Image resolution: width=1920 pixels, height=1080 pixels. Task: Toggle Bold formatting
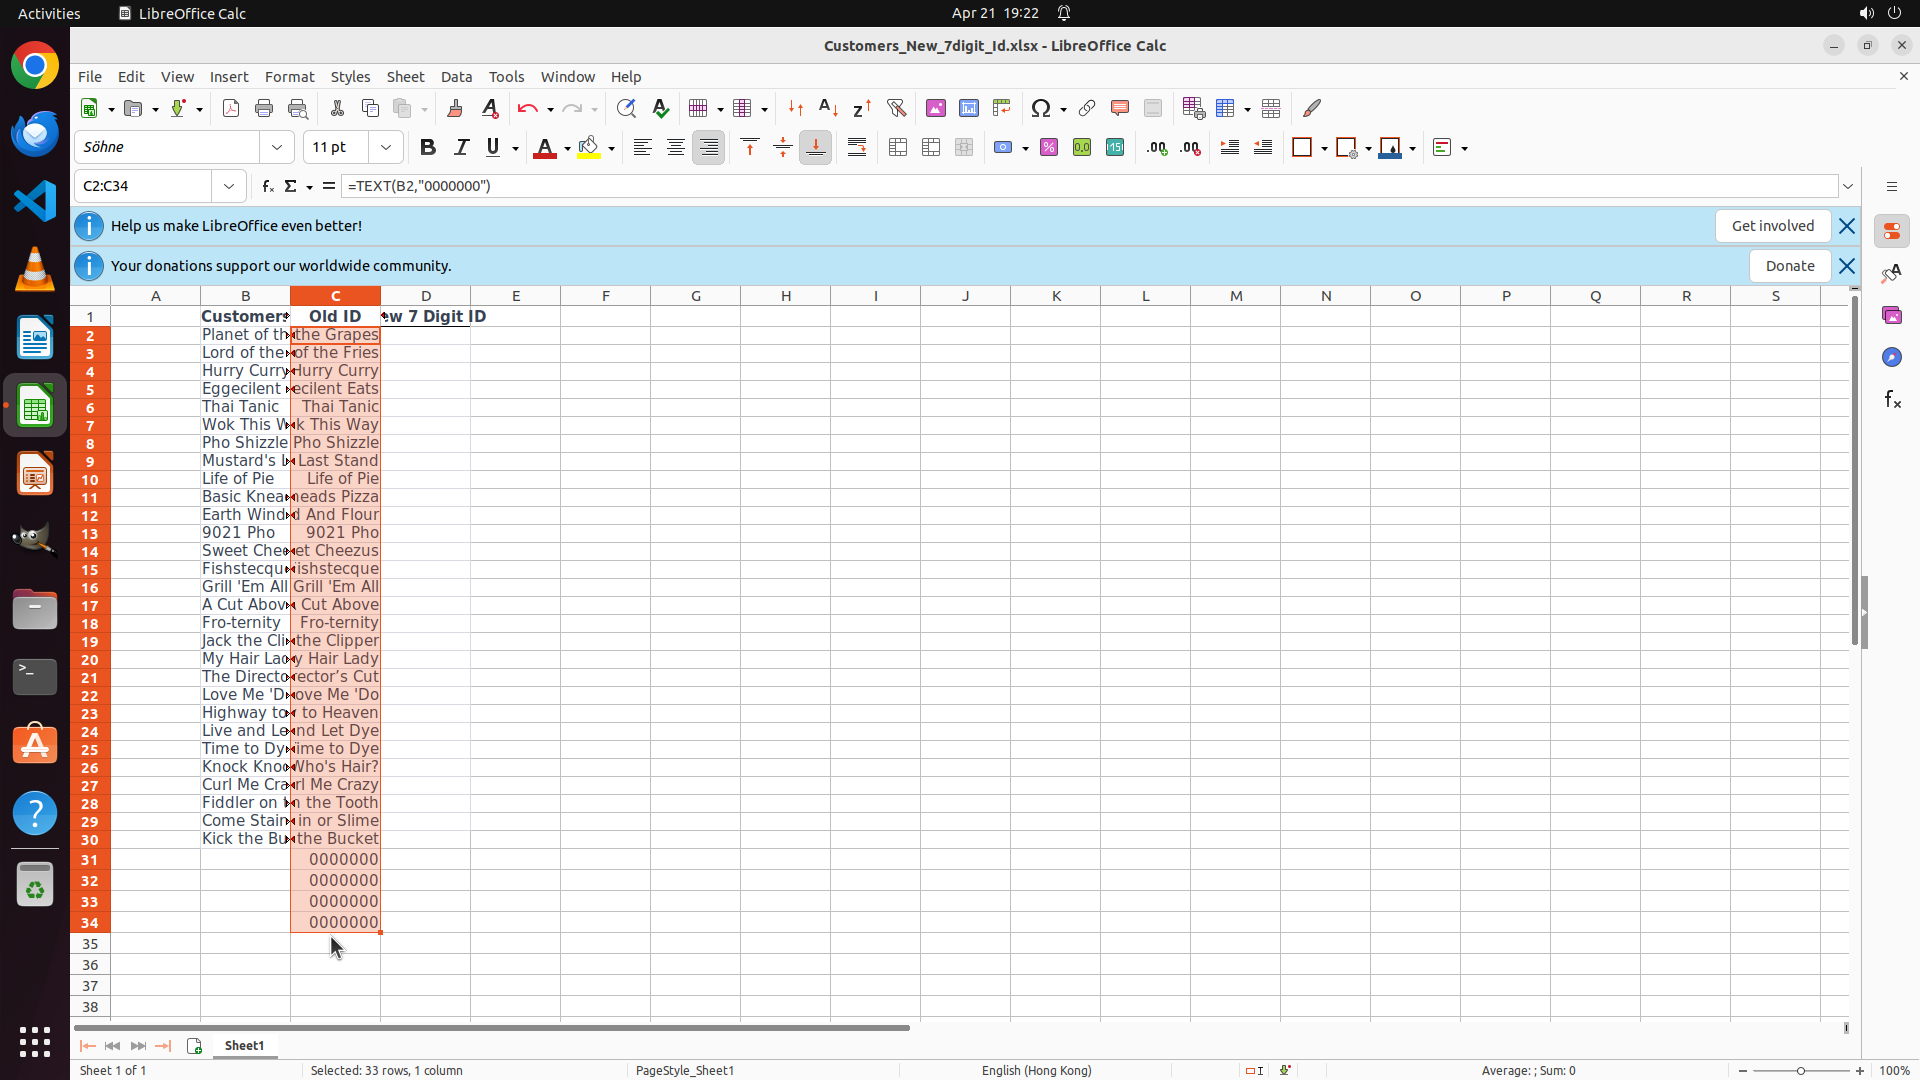pos(428,148)
